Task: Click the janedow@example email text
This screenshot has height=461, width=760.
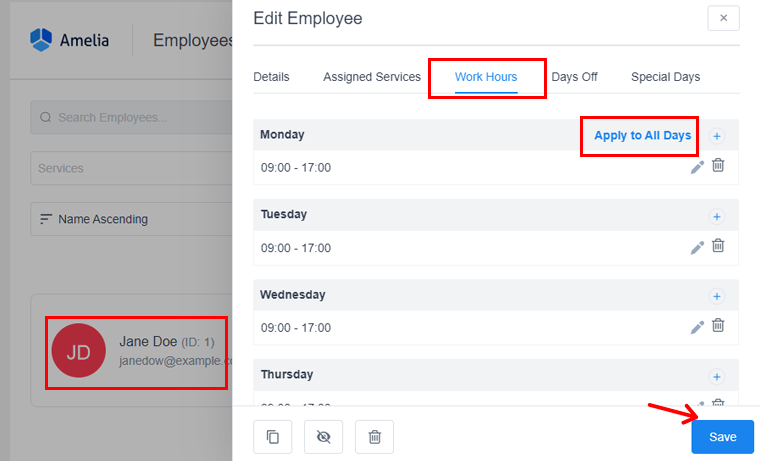Action: coord(176,361)
